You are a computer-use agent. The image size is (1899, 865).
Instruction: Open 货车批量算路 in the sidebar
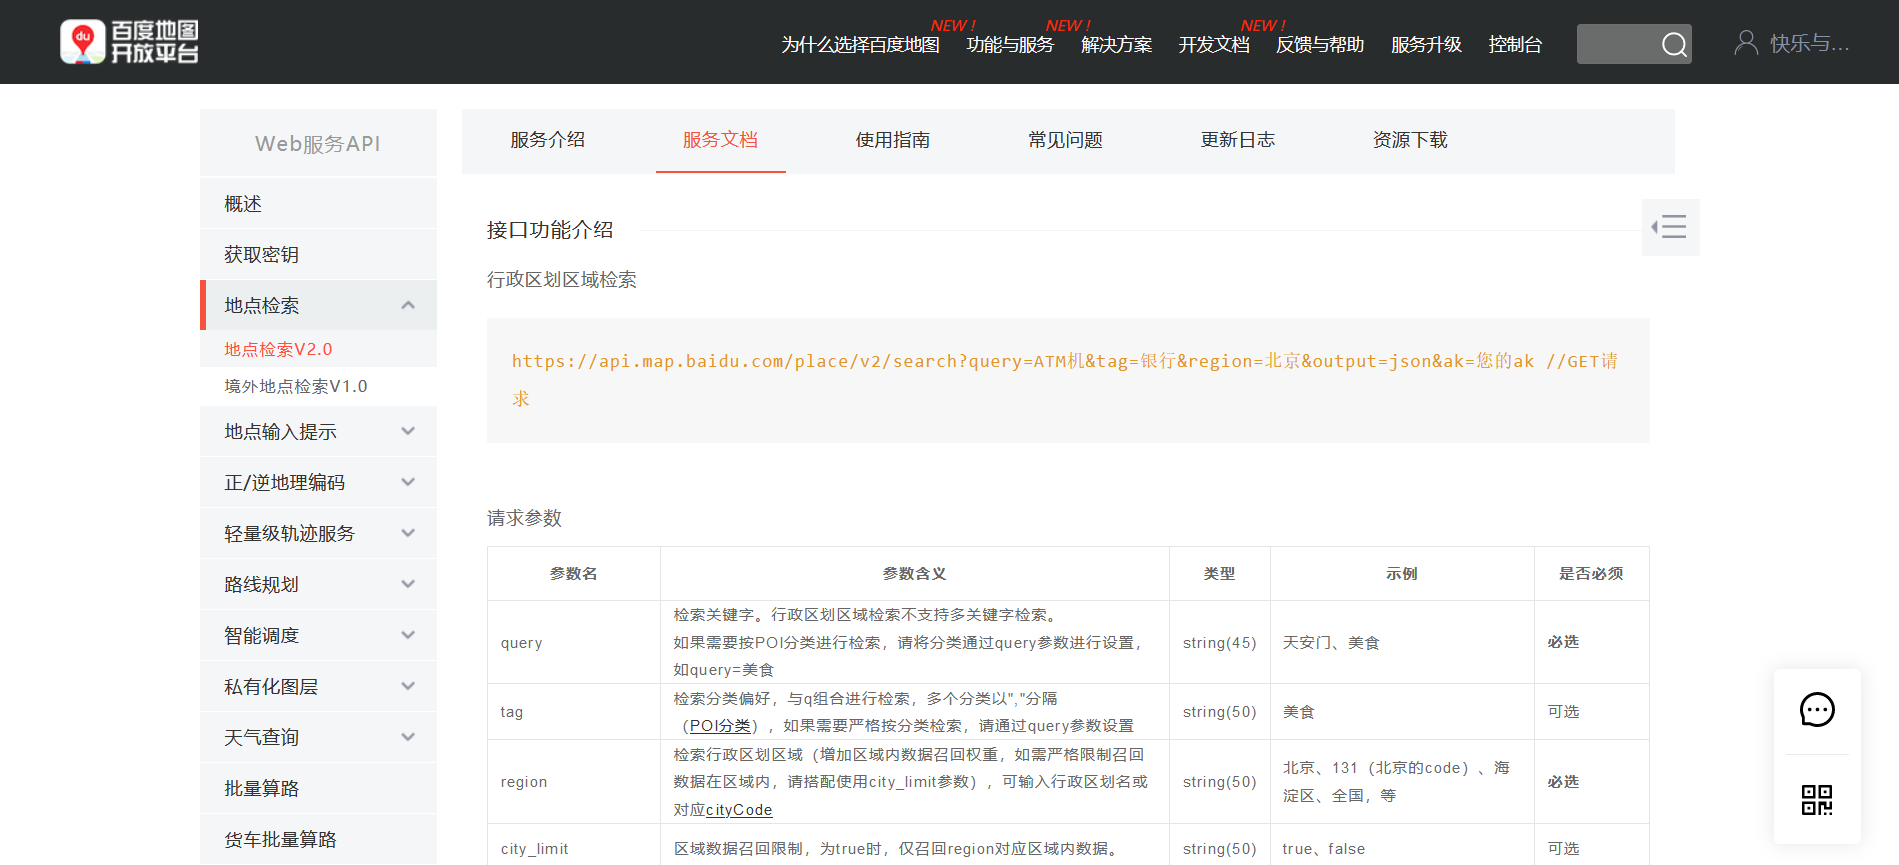coord(318,839)
